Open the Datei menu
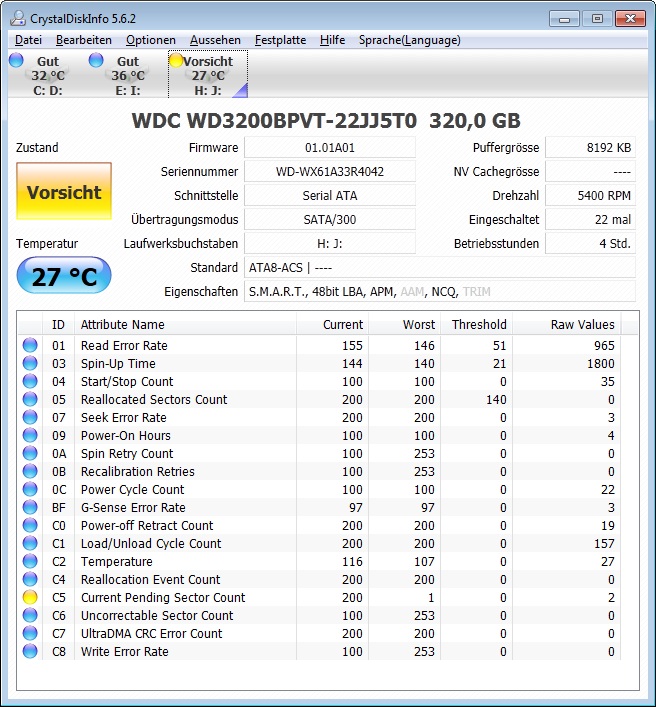Viewport: 656px width, 707px height. 28,40
